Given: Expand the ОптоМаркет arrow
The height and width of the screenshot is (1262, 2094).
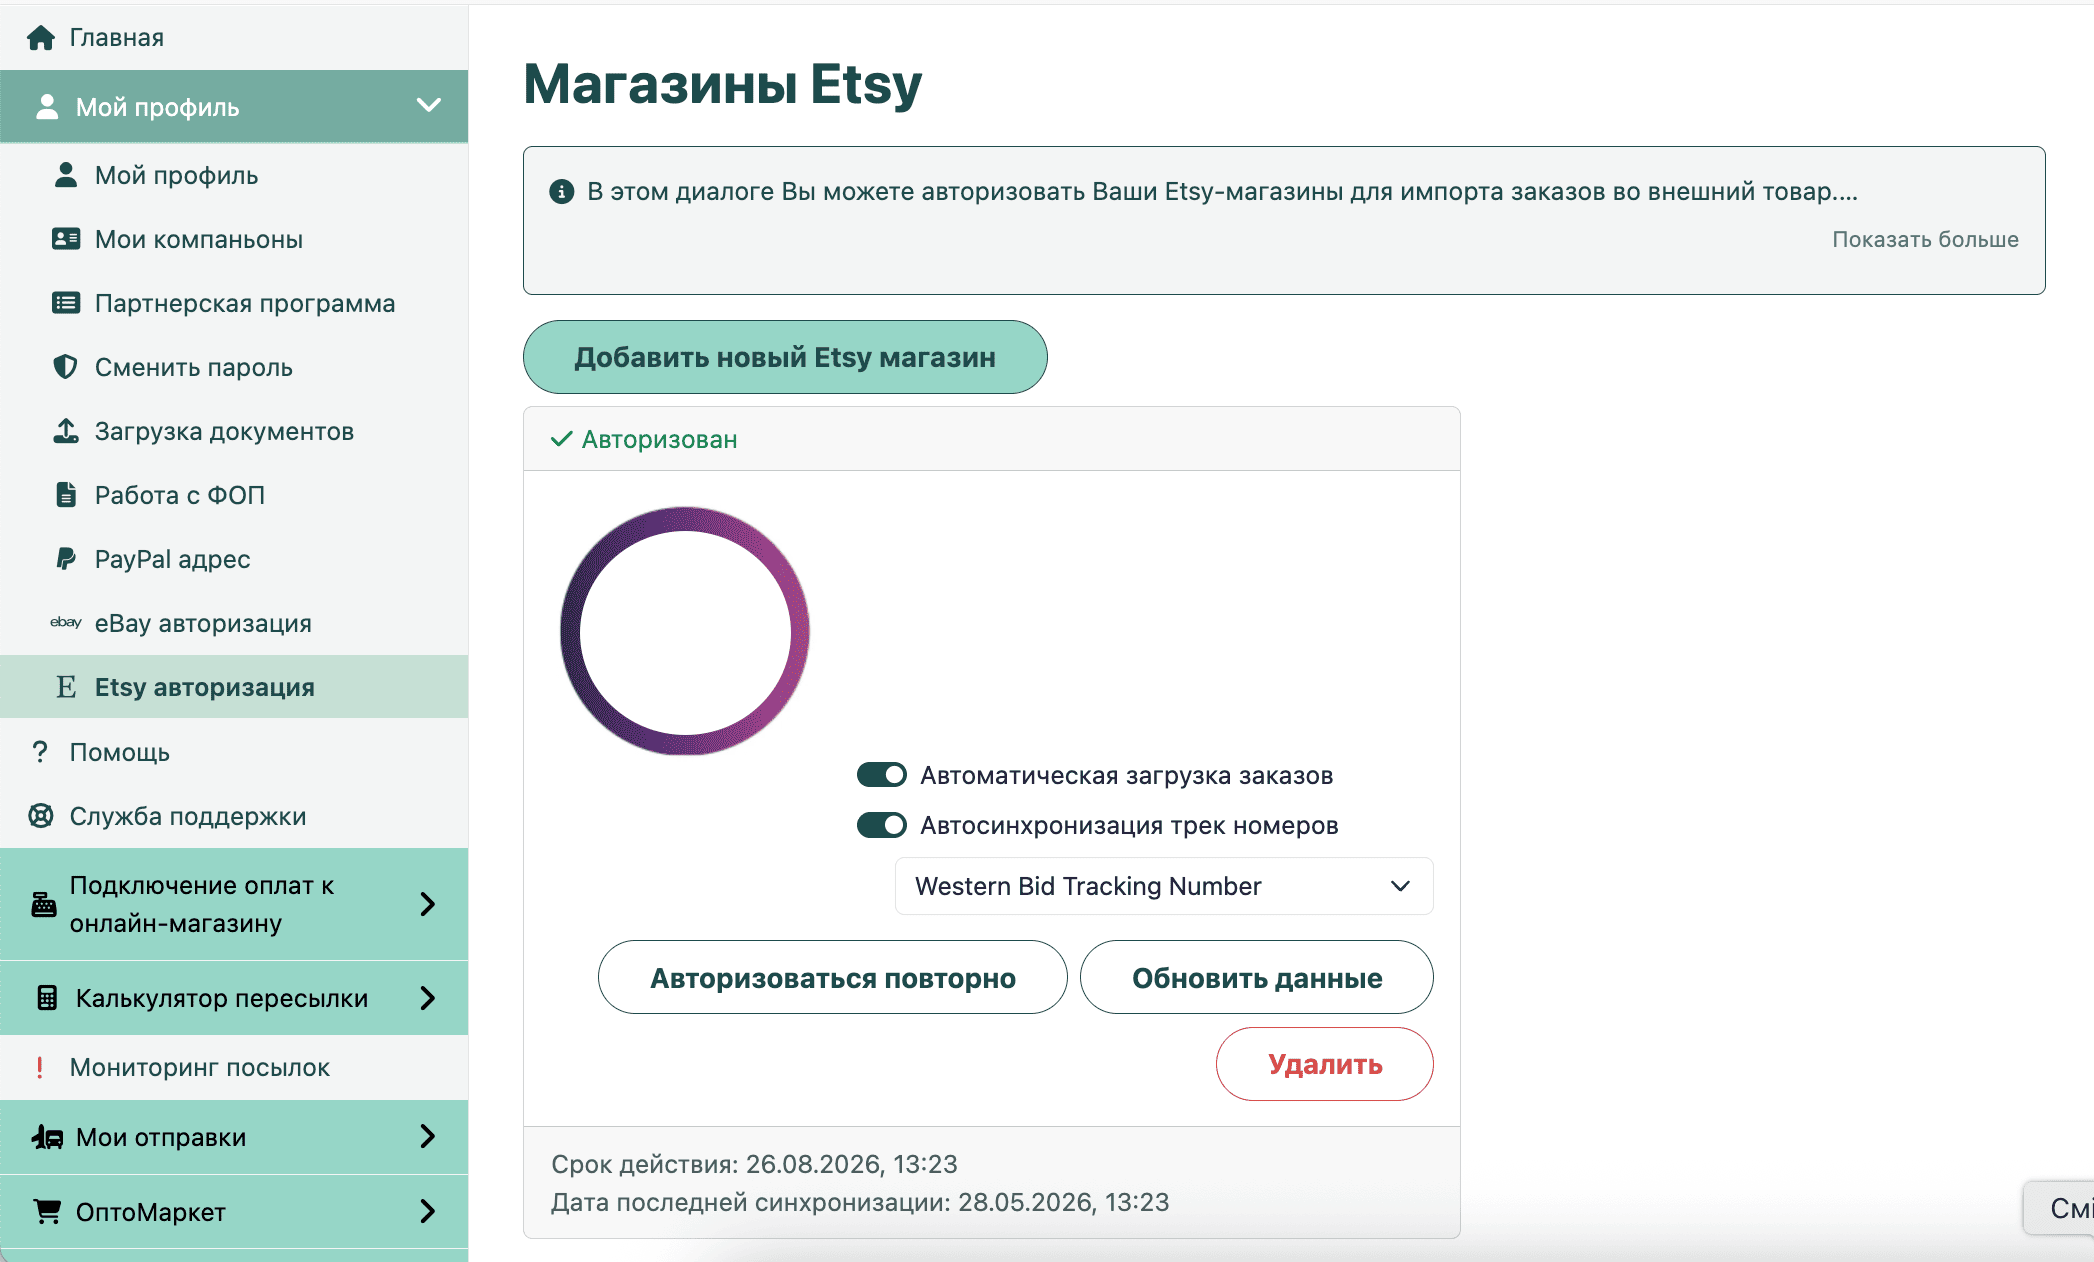Looking at the screenshot, I should (428, 1211).
